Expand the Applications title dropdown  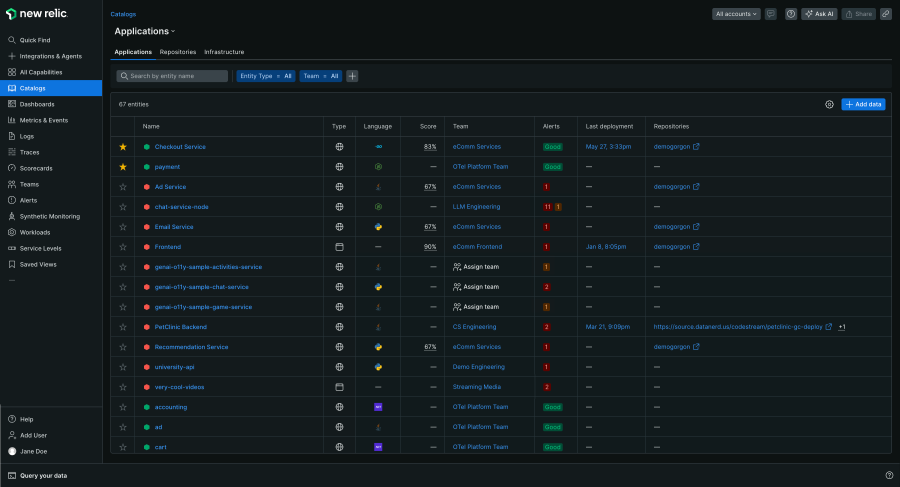[x=145, y=32]
